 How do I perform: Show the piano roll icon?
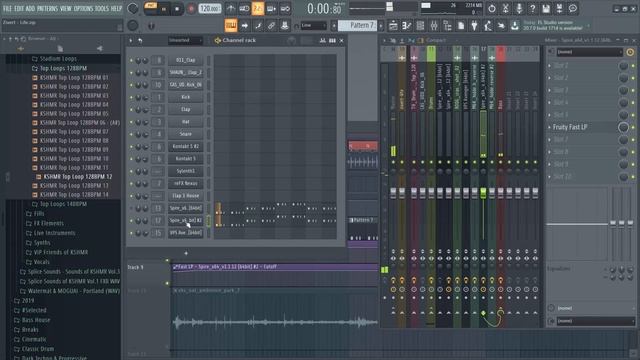[x=407, y=26]
